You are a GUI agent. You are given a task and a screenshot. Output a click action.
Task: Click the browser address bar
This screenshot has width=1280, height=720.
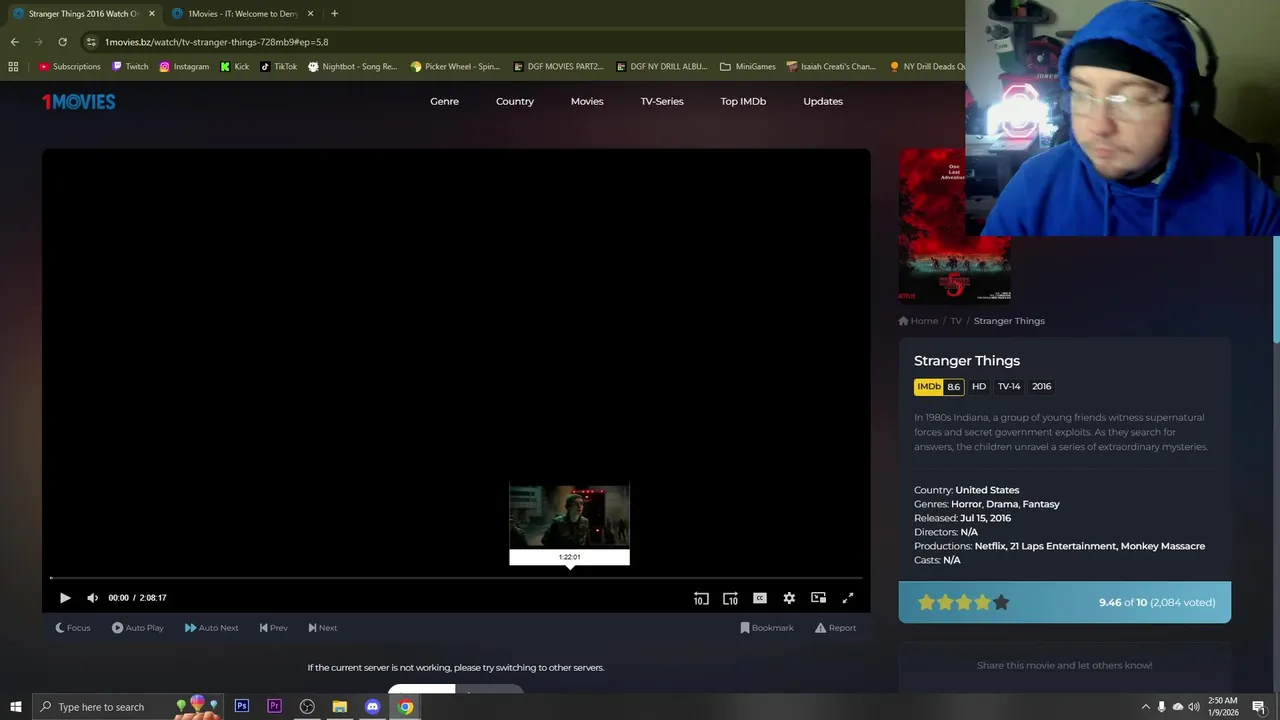pyautogui.click(x=520, y=42)
